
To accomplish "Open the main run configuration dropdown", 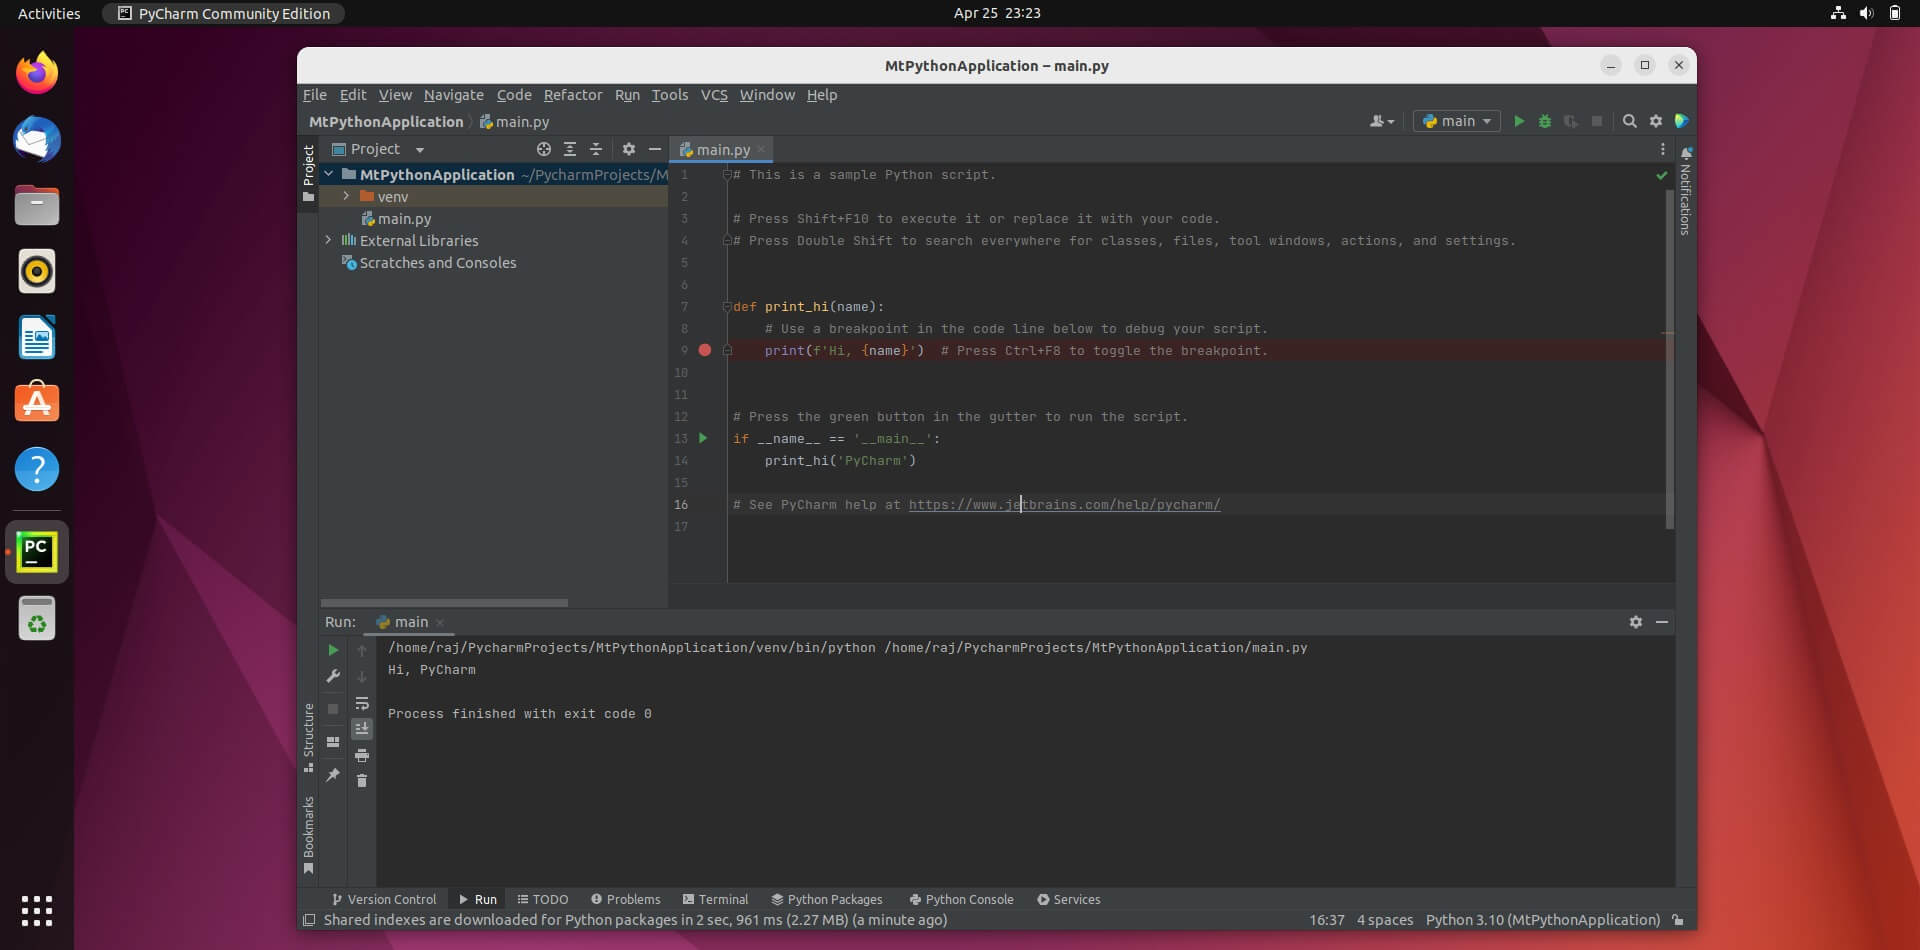I will click(1456, 121).
